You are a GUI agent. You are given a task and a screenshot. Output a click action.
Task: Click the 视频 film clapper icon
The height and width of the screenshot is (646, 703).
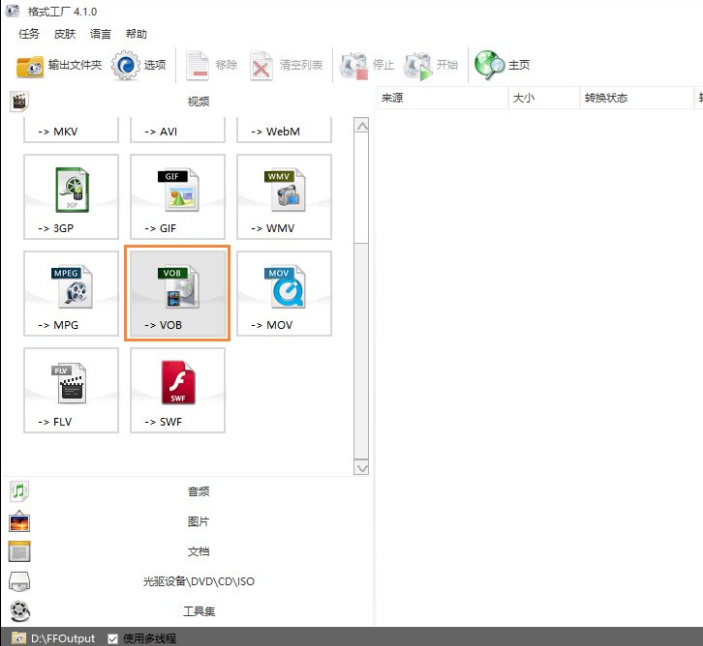[19, 102]
